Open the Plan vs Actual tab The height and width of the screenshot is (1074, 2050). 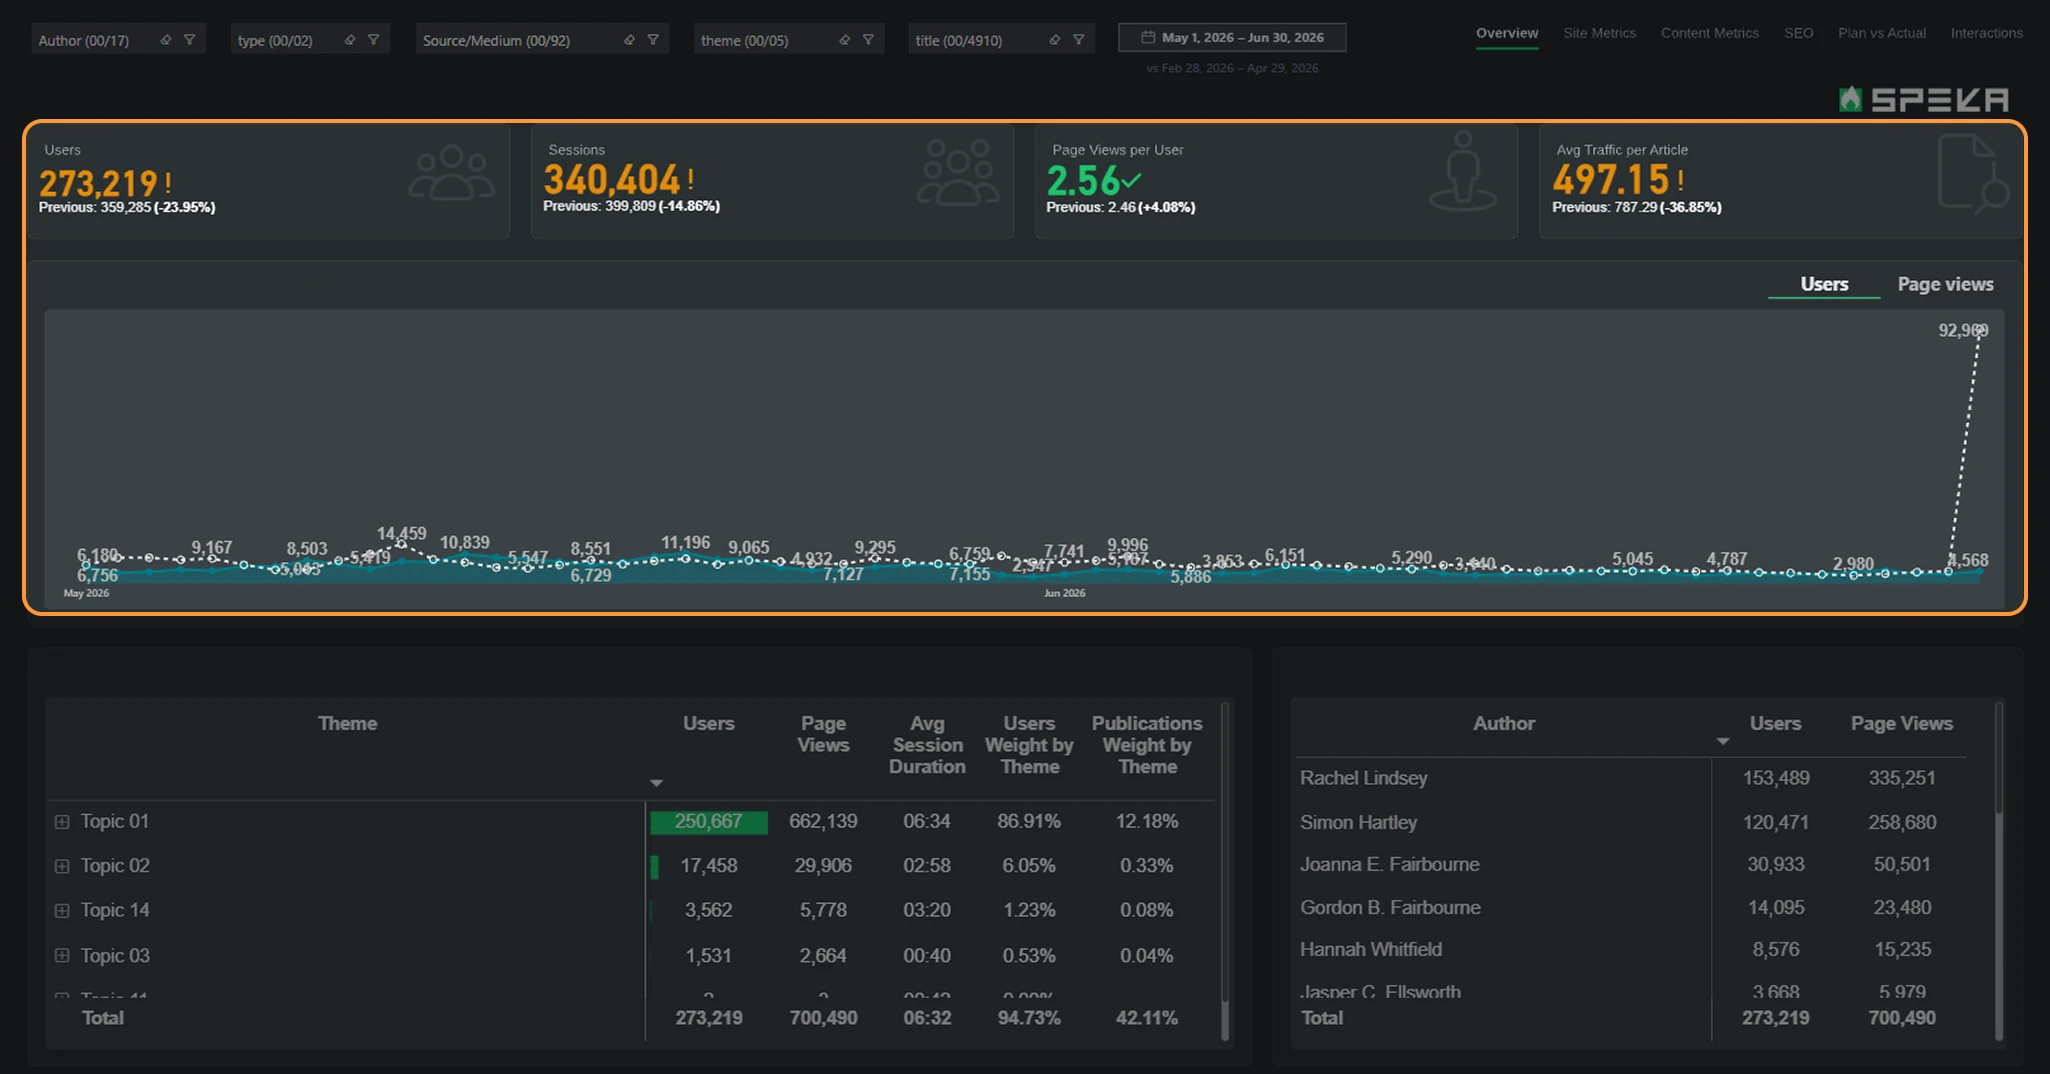pos(1881,33)
